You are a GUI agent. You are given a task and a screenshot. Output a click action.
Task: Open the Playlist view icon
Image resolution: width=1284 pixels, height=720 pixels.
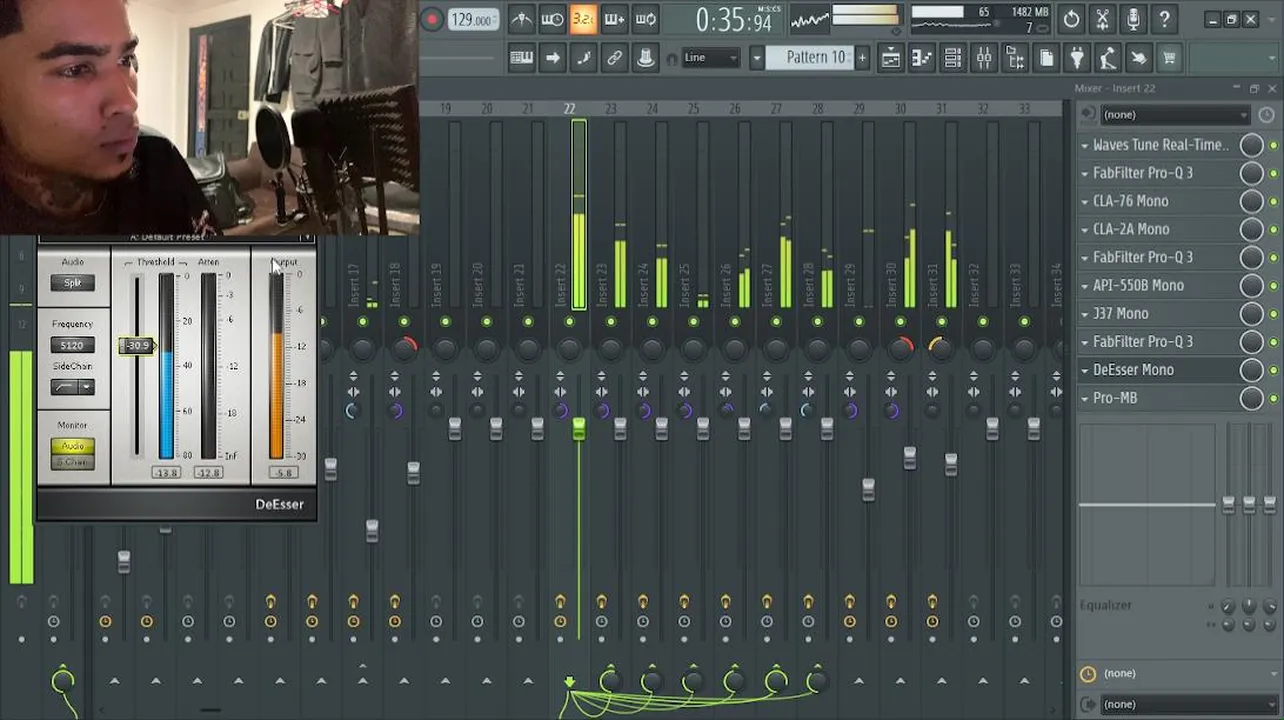coord(890,58)
